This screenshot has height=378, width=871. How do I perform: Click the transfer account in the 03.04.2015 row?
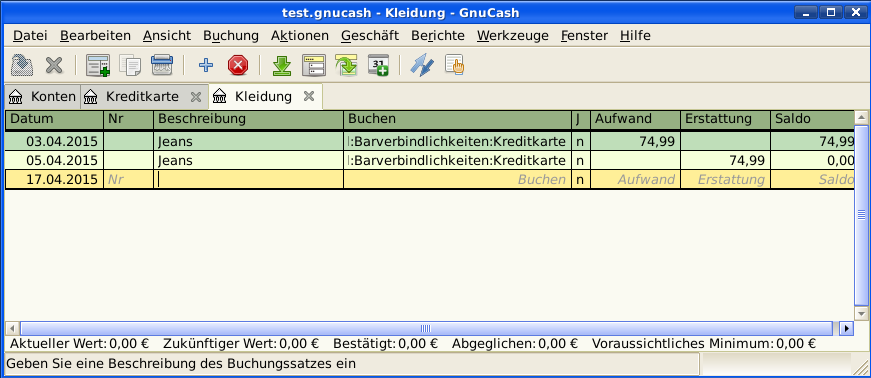[x=458, y=141]
